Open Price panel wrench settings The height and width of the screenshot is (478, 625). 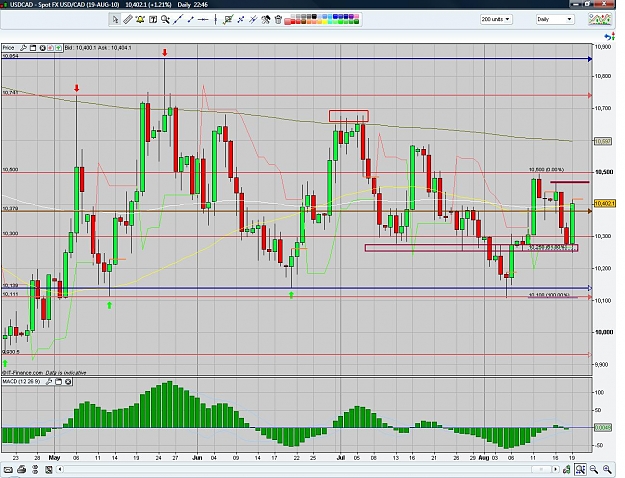[x=24, y=48]
